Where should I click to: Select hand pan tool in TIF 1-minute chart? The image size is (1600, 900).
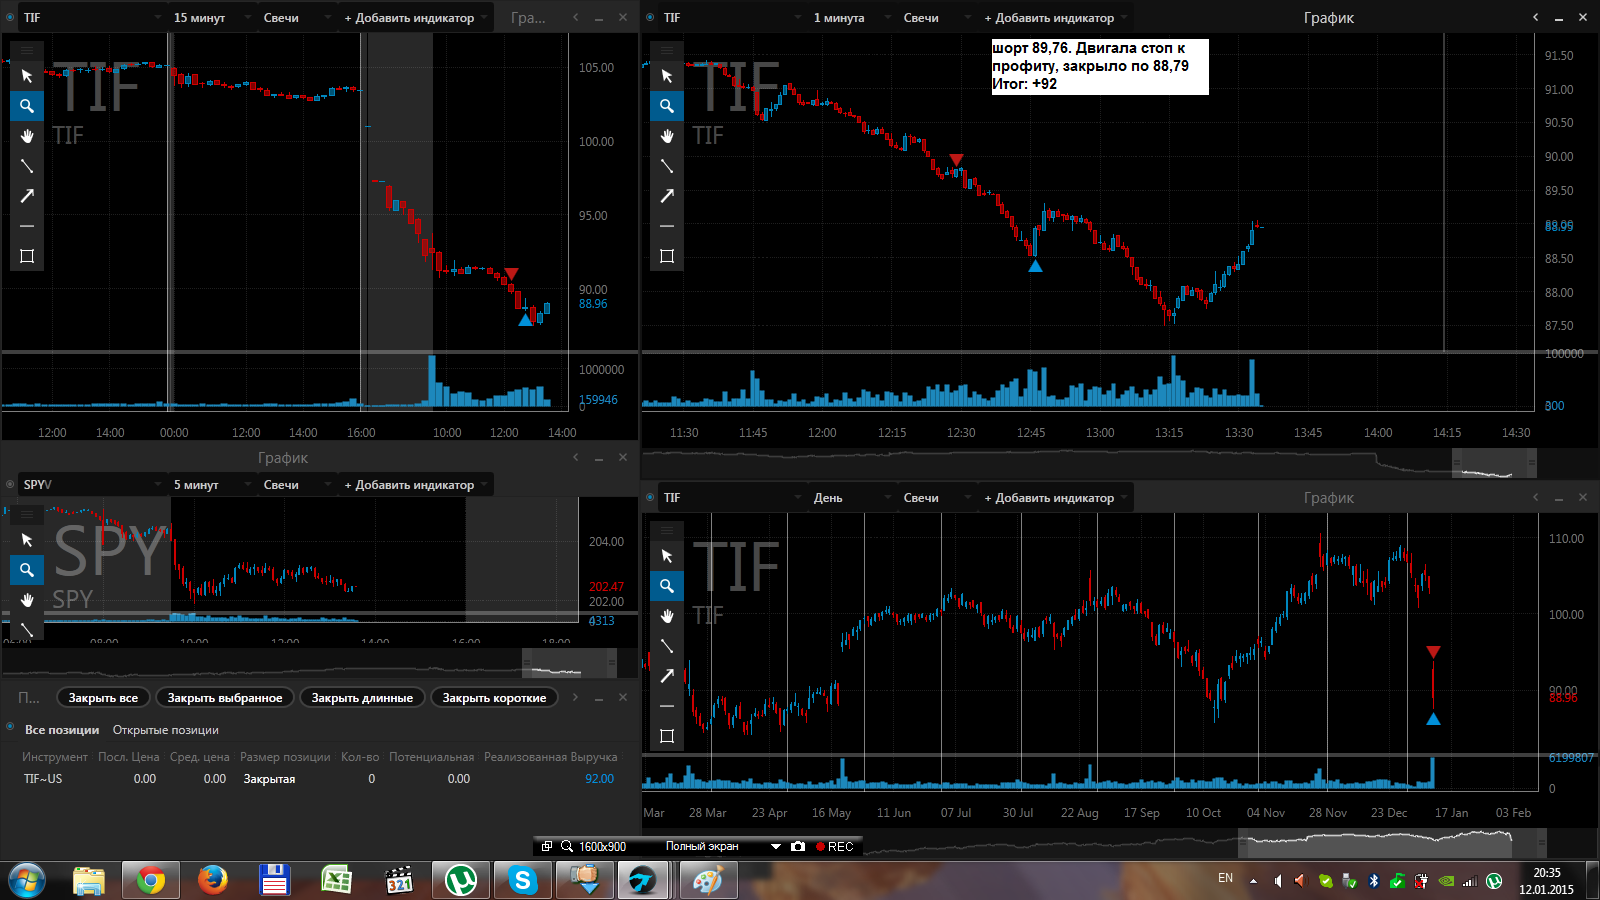tap(667, 136)
